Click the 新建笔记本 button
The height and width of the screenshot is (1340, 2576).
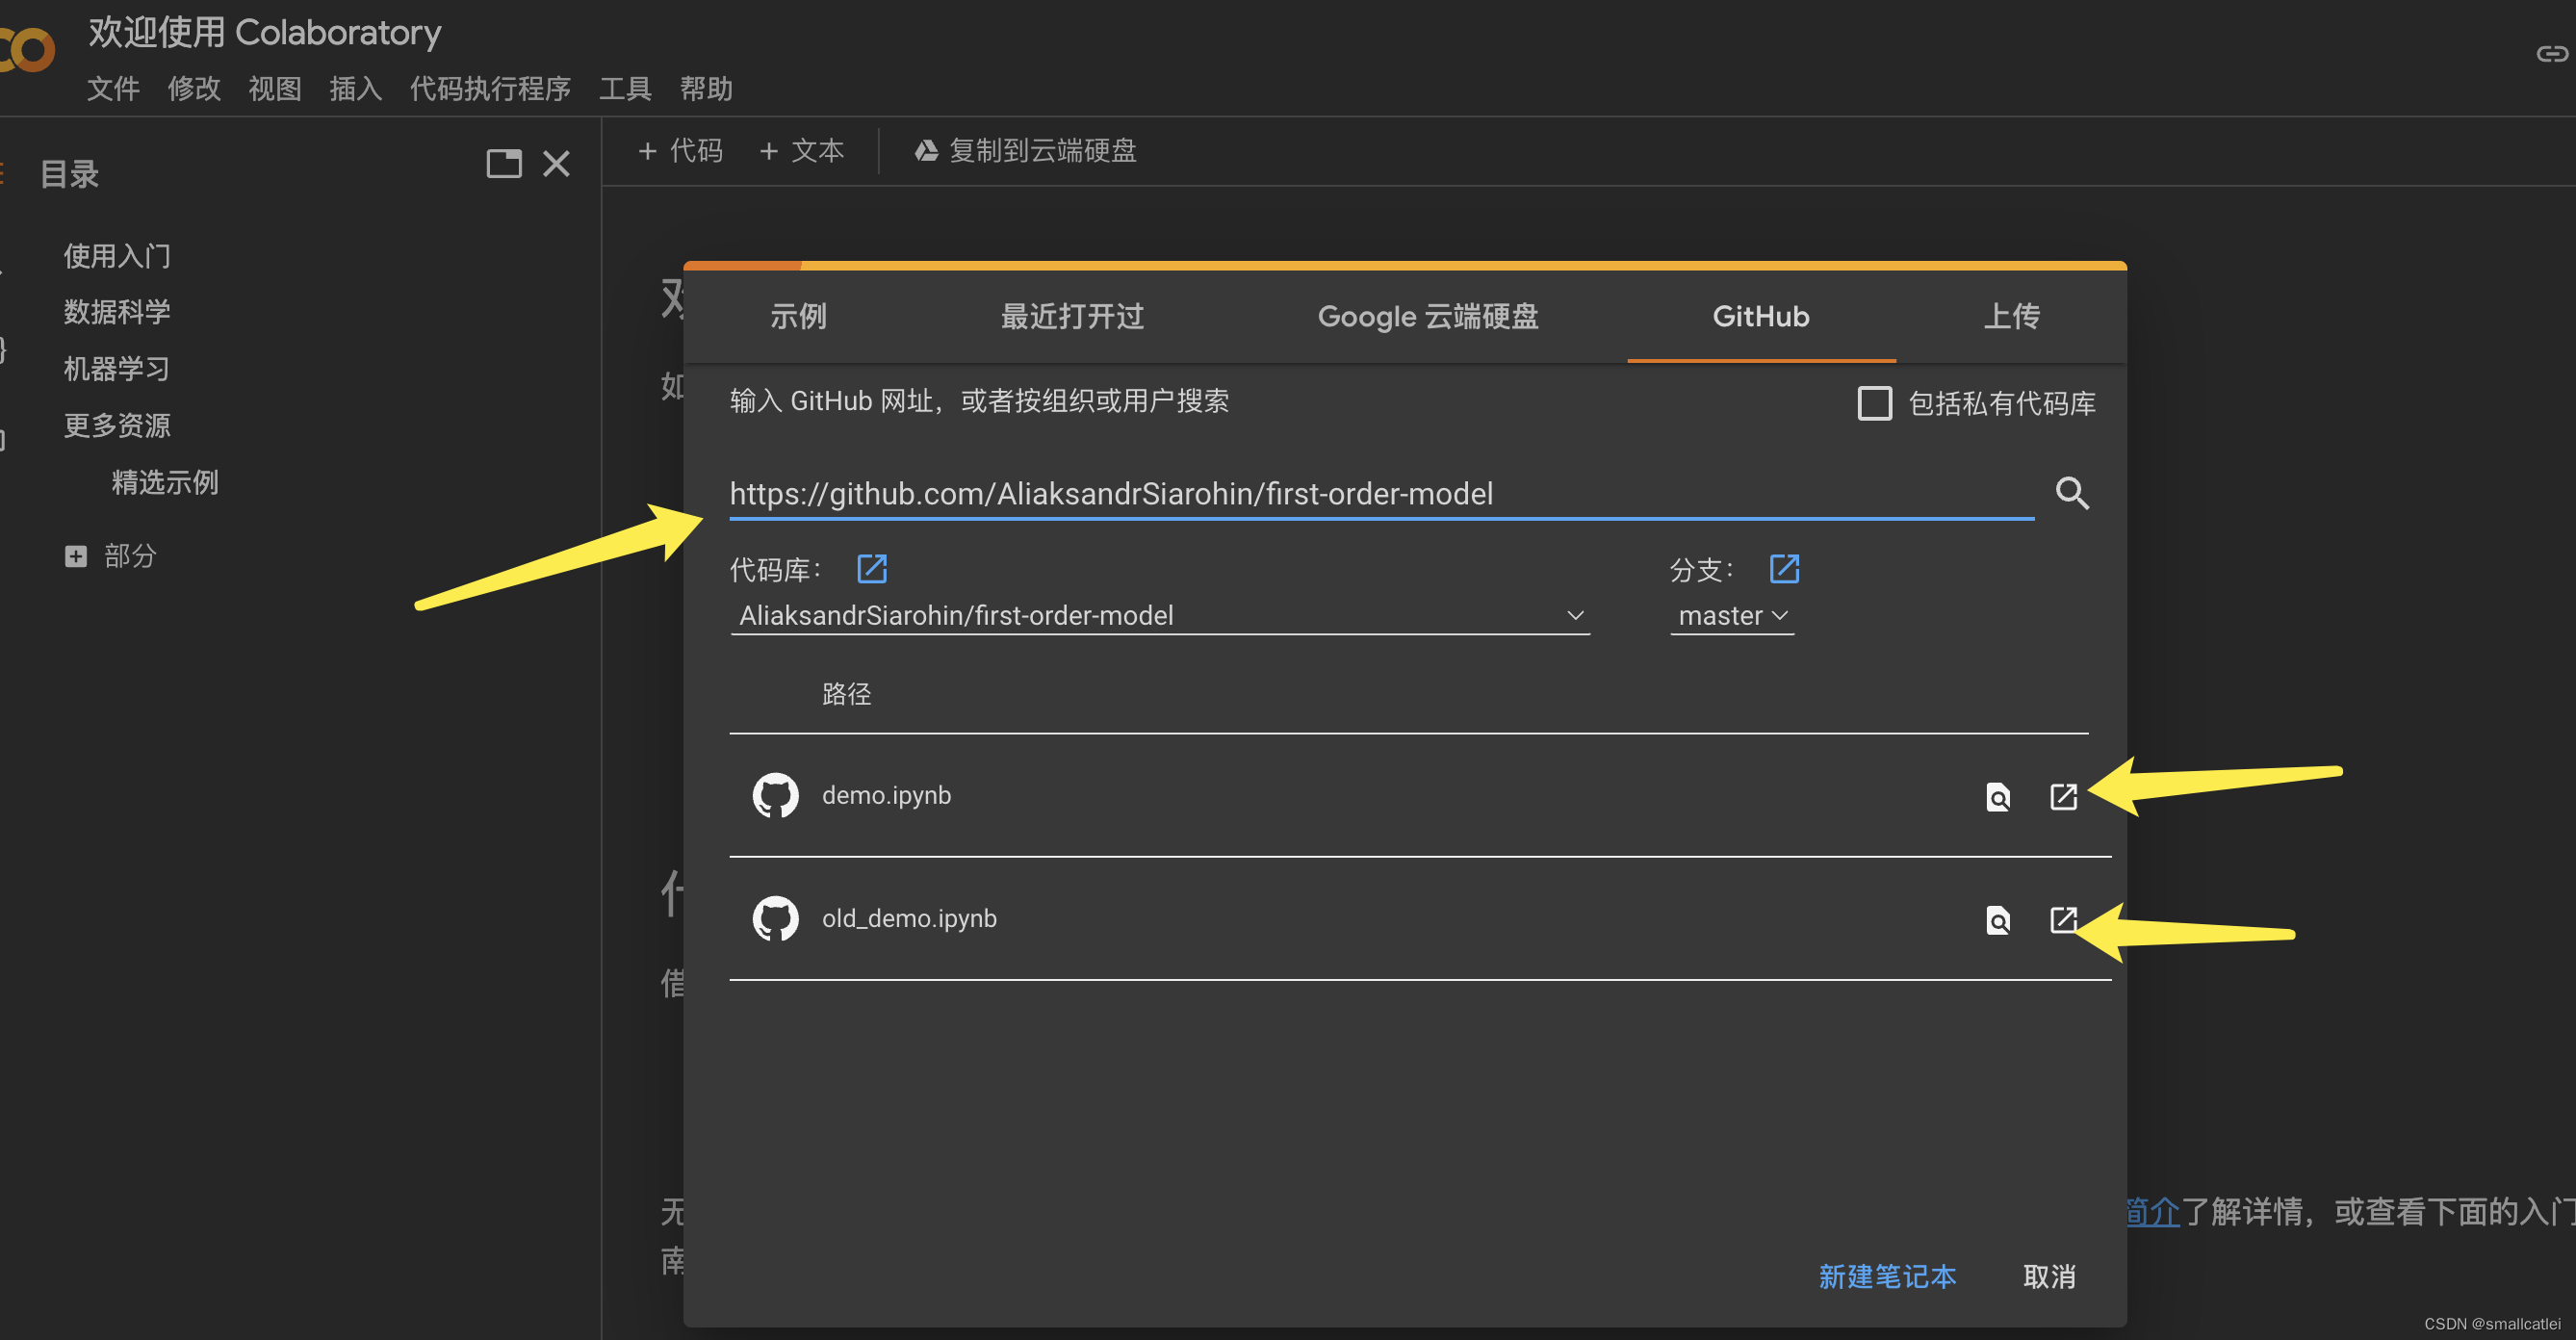pyautogui.click(x=1886, y=1277)
